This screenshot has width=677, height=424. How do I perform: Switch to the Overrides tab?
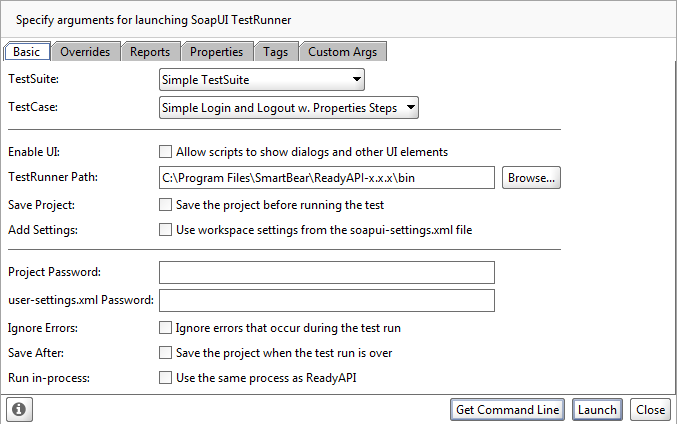point(85,52)
